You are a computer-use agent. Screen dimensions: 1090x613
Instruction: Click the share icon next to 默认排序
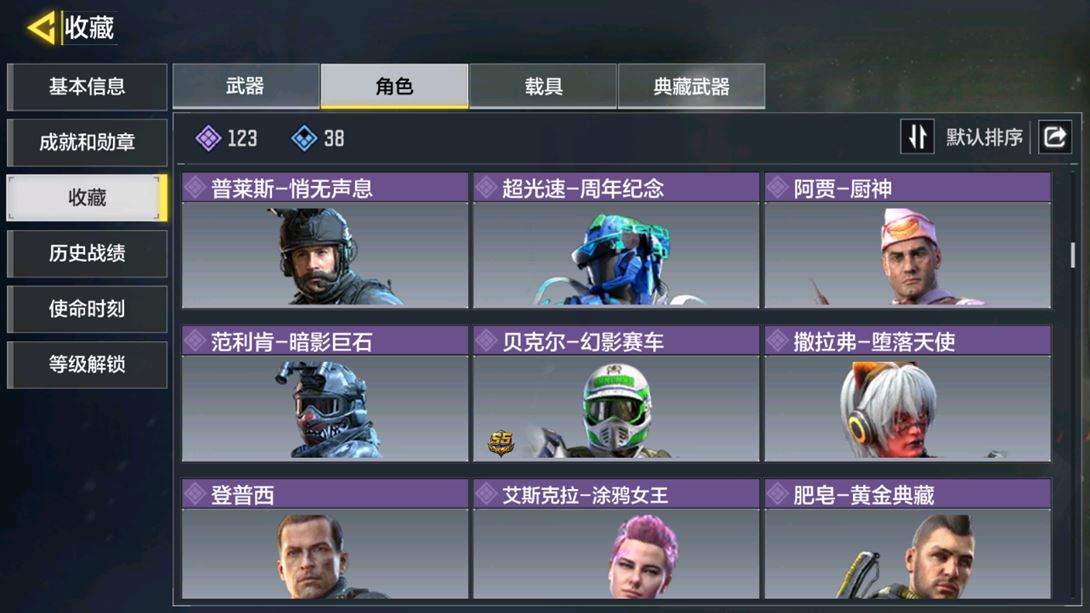pyautogui.click(x=1055, y=137)
